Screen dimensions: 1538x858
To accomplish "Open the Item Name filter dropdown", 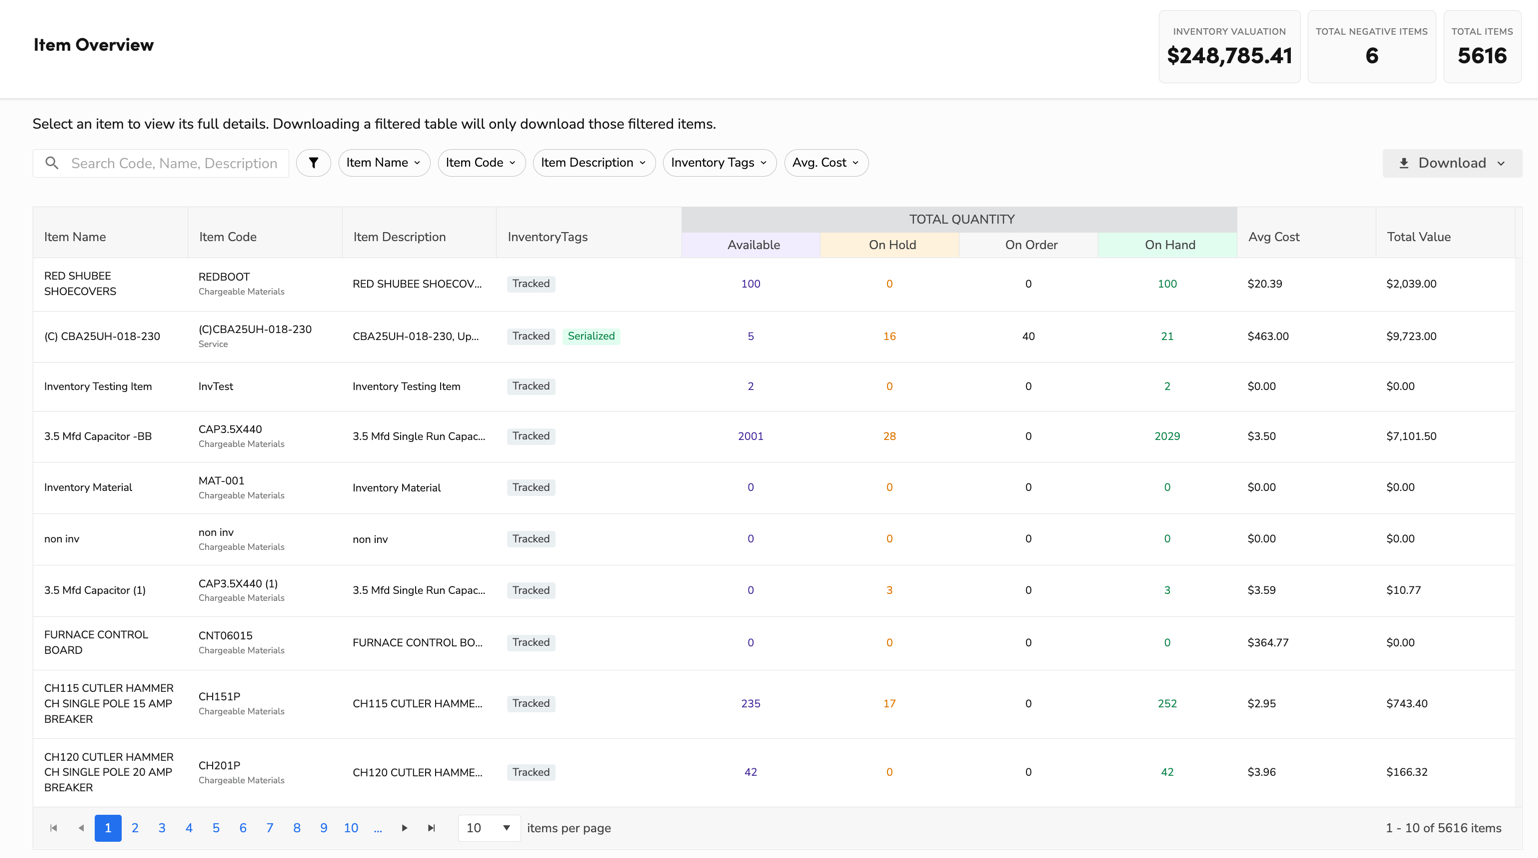I will pyautogui.click(x=383, y=163).
